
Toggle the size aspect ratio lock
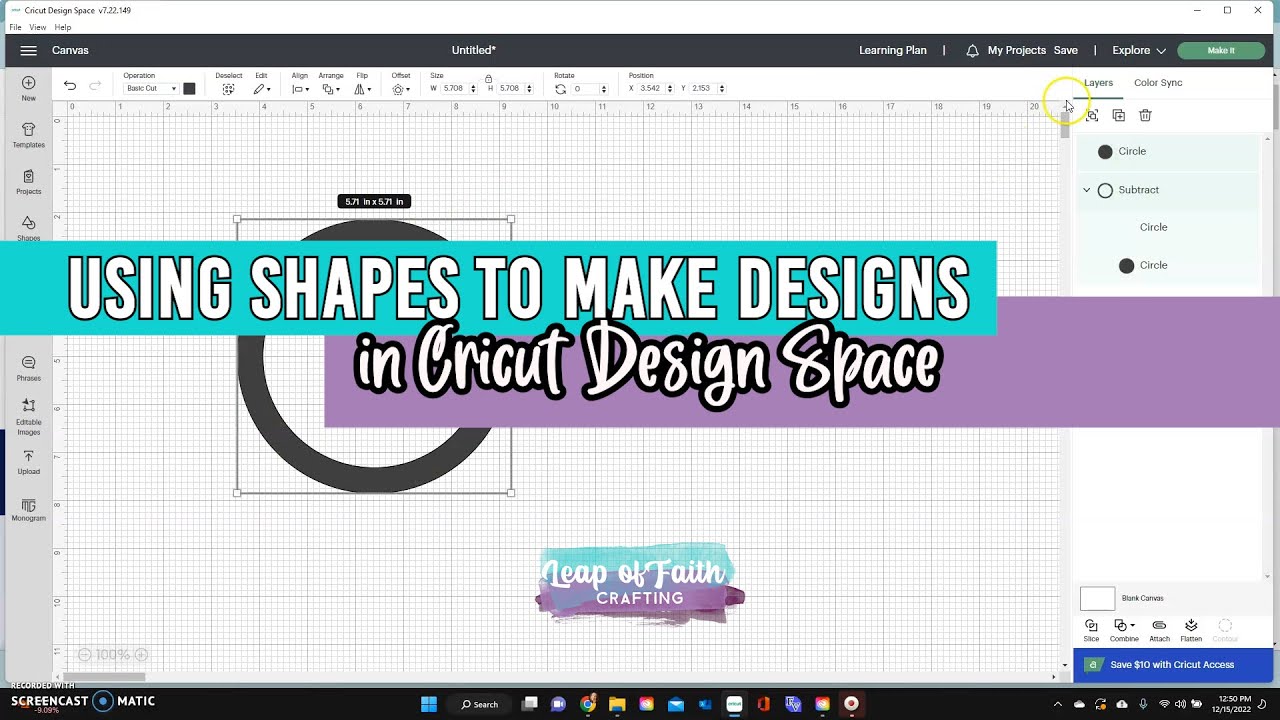click(488, 78)
